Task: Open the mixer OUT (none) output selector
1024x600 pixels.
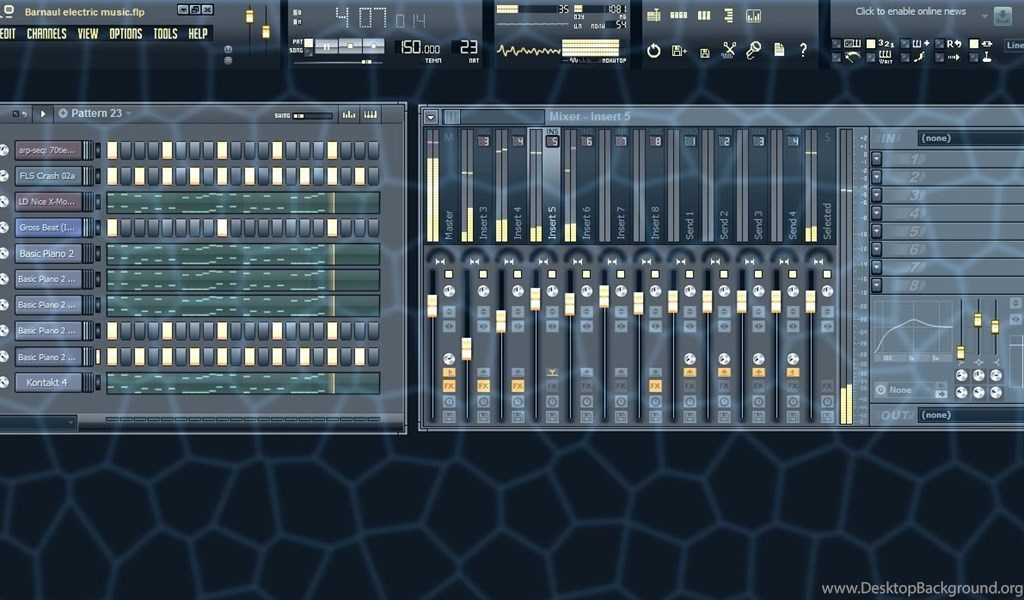Action: click(x=970, y=415)
